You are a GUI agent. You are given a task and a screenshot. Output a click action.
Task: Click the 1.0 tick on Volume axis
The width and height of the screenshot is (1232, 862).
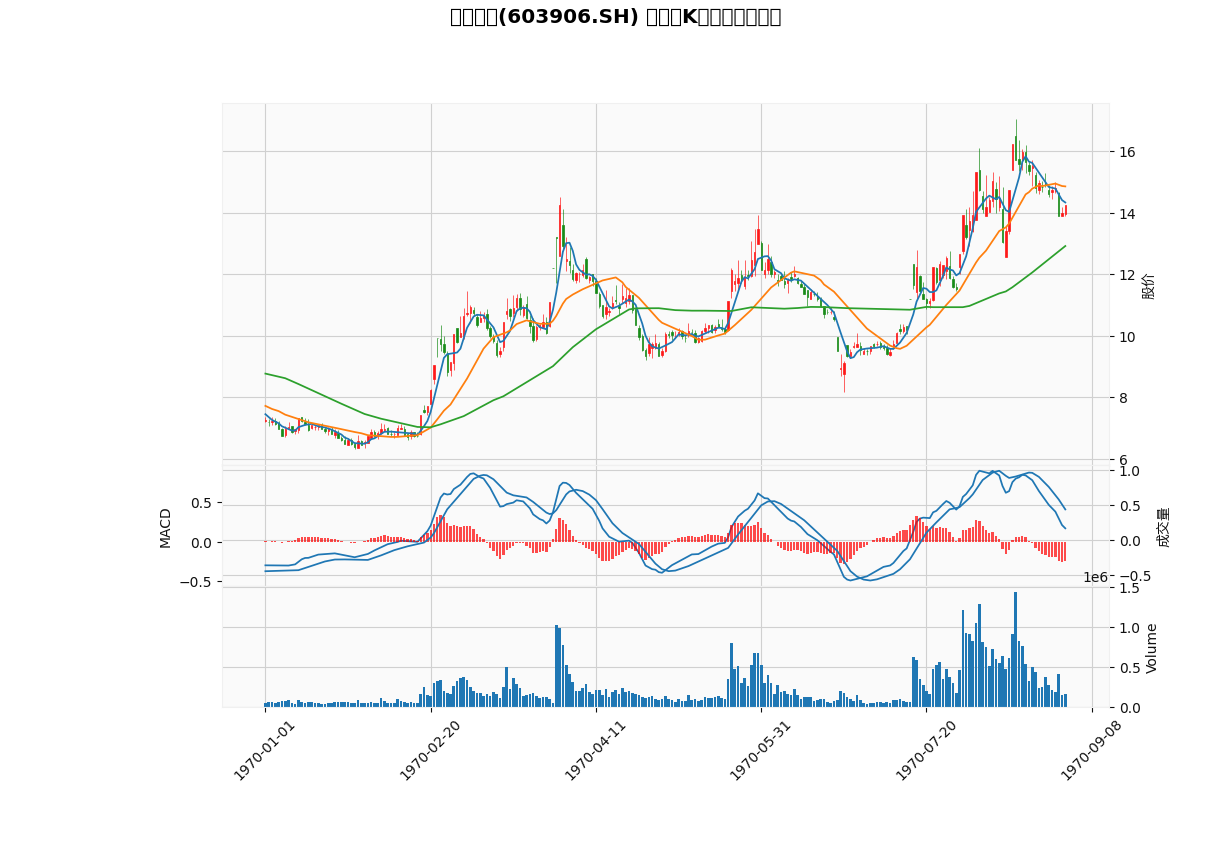coord(1129,628)
